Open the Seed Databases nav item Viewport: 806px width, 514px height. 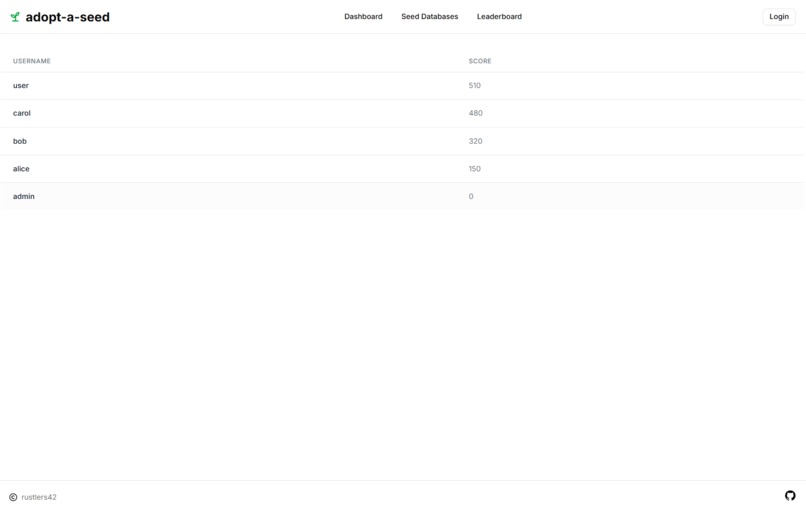click(430, 16)
